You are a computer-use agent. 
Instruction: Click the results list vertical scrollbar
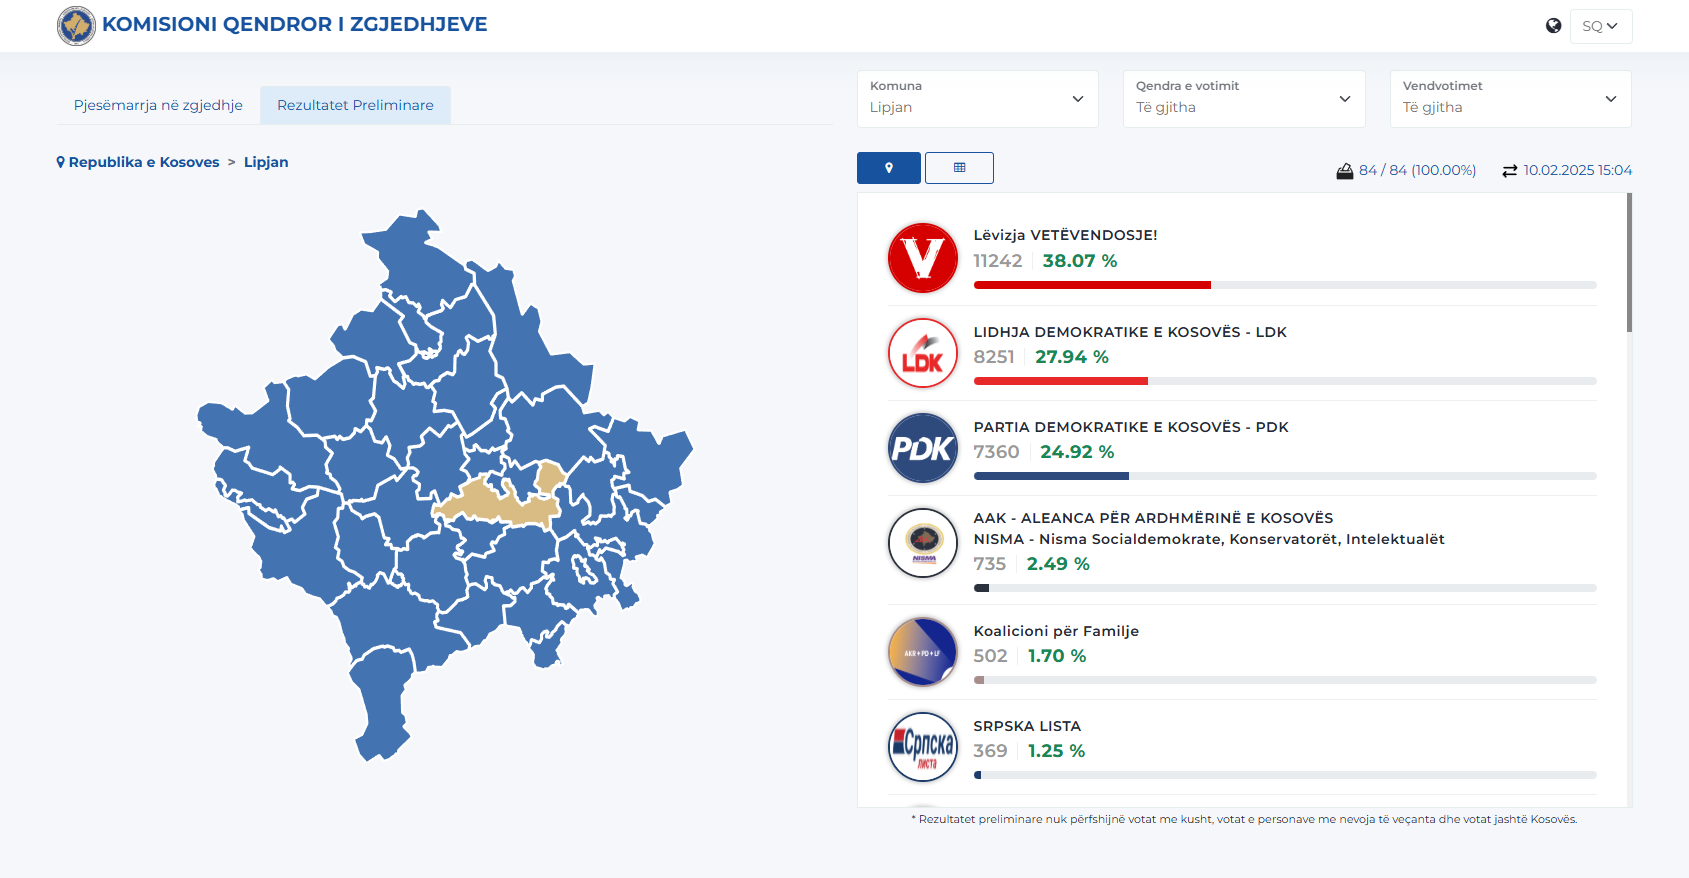pyautogui.click(x=1629, y=263)
